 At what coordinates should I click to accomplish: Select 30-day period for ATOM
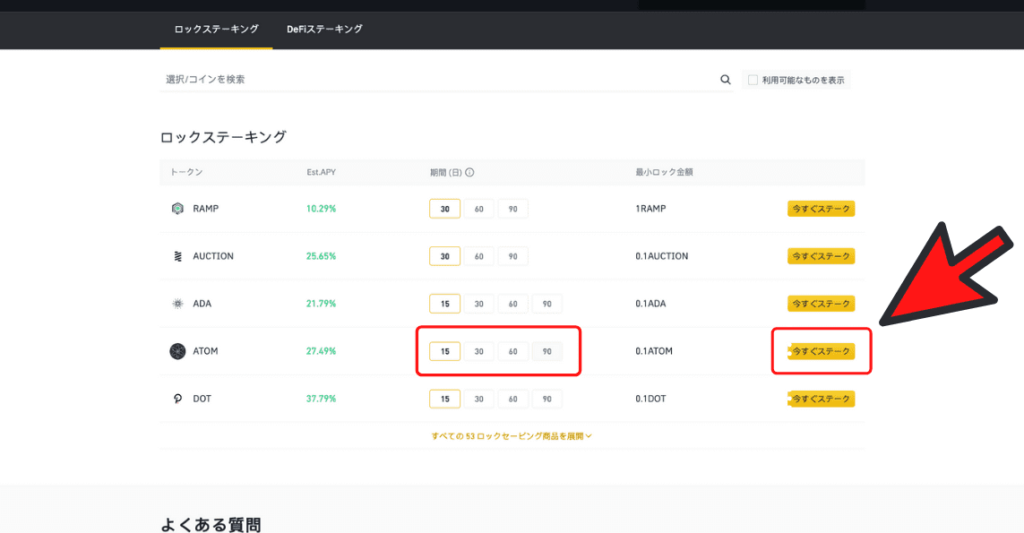(479, 351)
